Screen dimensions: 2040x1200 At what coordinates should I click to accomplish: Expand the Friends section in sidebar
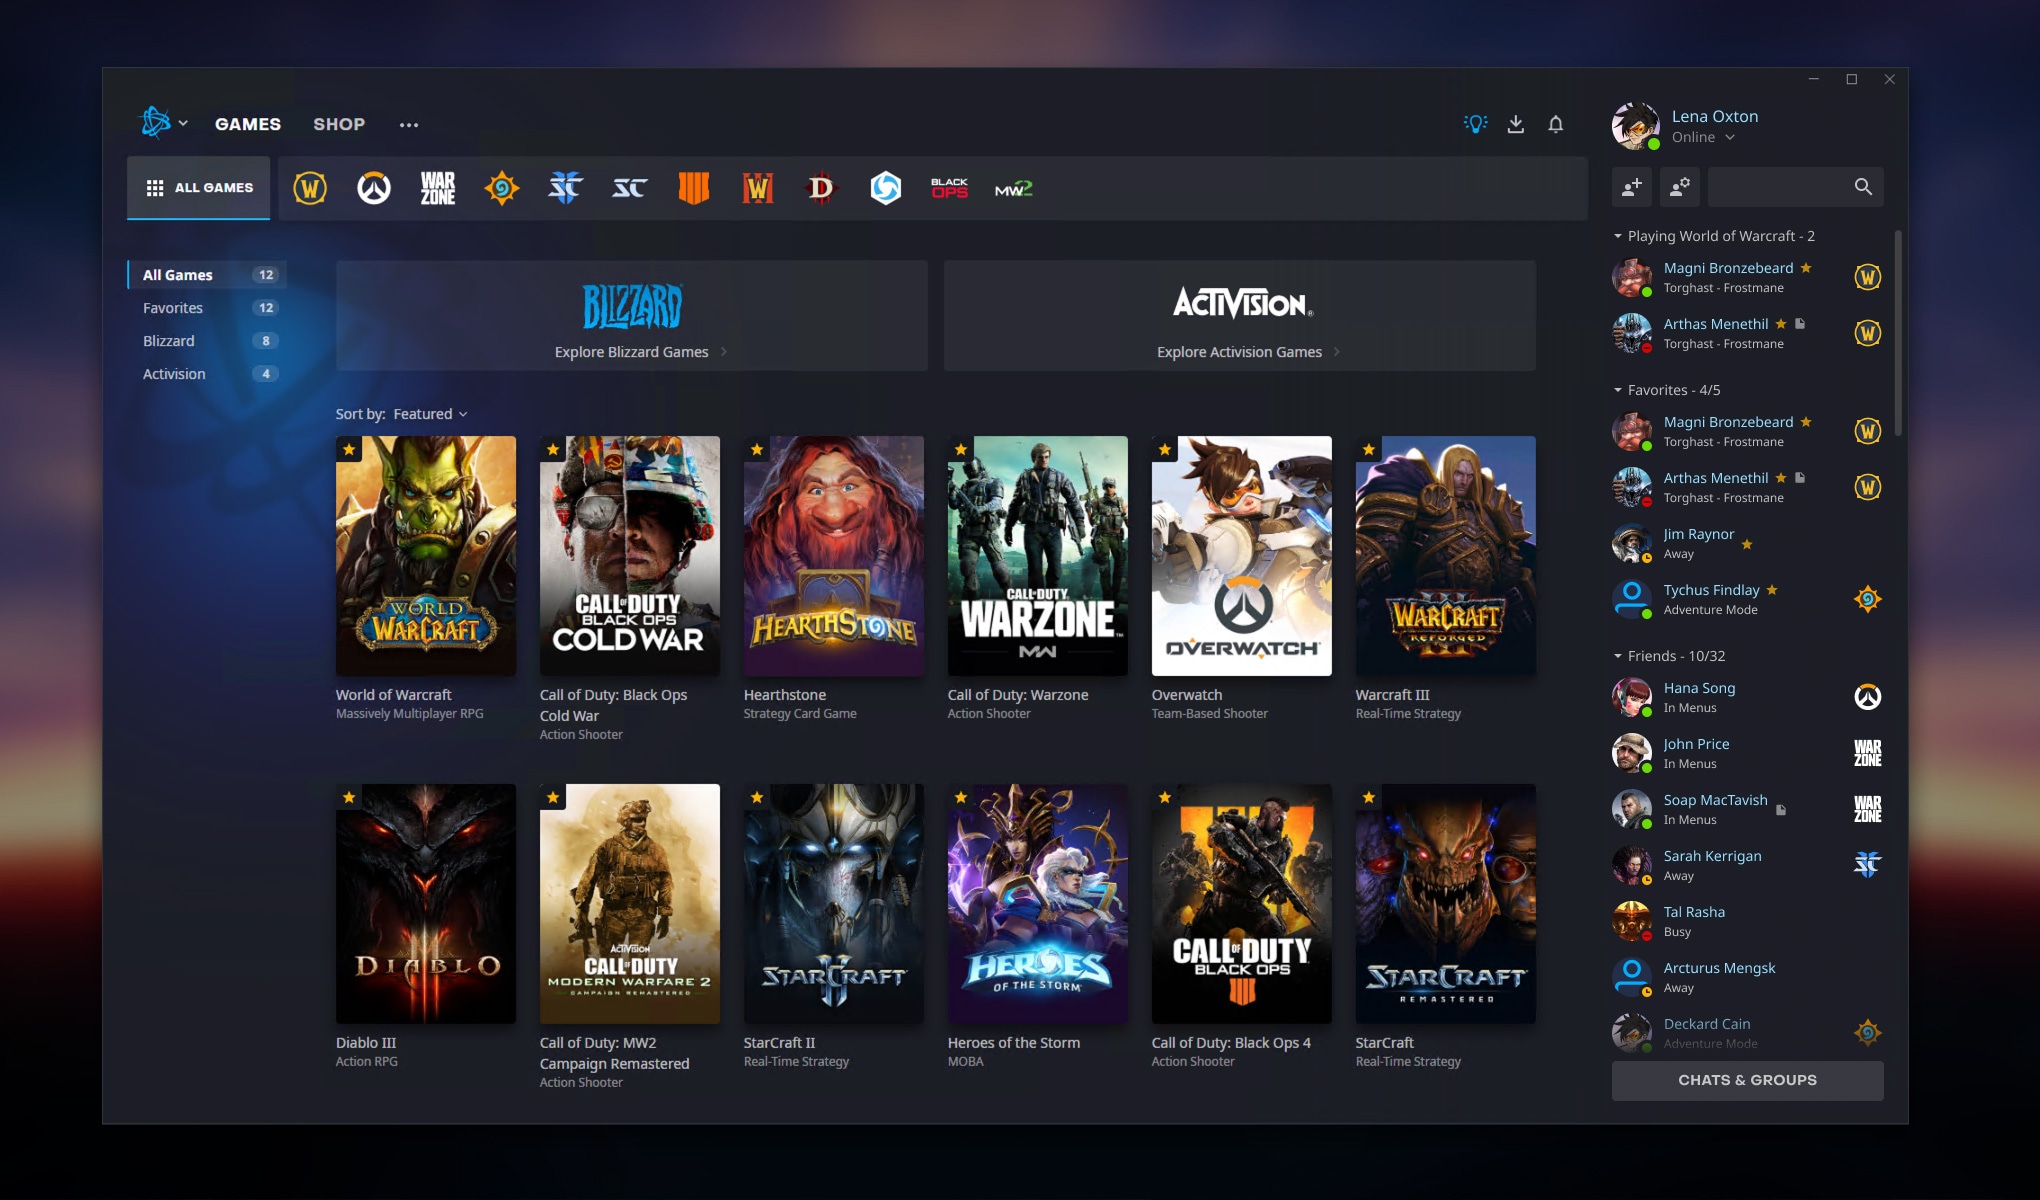[1679, 657]
